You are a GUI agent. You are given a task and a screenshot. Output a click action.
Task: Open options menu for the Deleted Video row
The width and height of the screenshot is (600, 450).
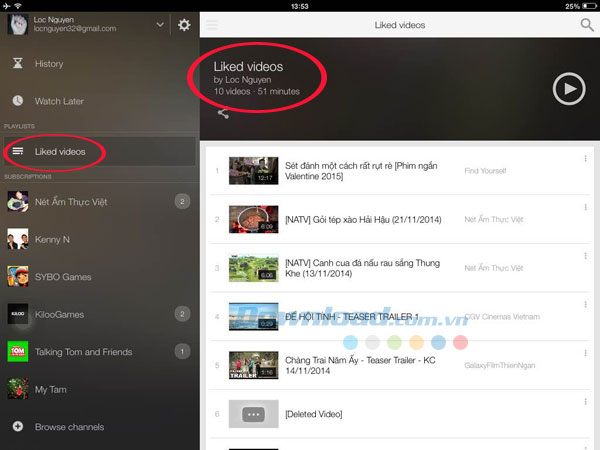[x=585, y=401]
